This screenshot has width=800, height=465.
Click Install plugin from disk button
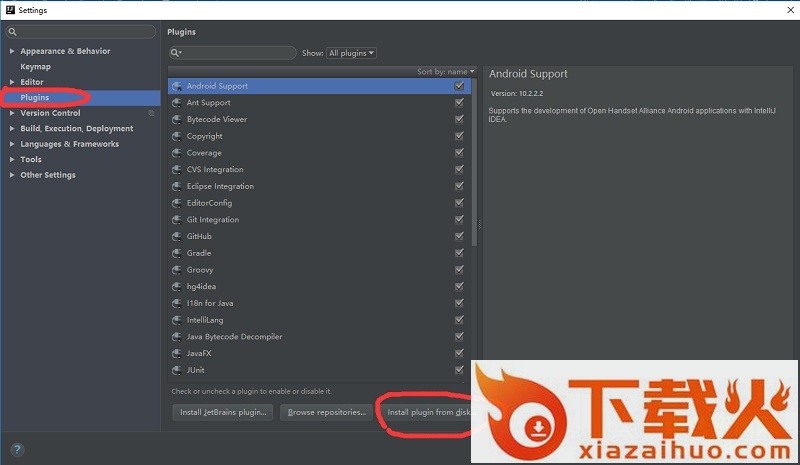tap(427, 412)
